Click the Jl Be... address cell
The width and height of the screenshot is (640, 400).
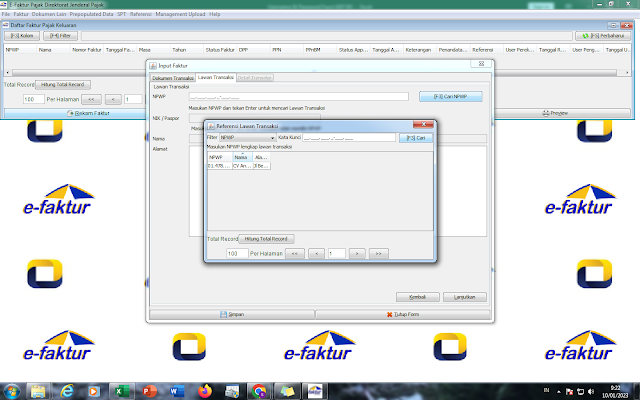pos(262,166)
